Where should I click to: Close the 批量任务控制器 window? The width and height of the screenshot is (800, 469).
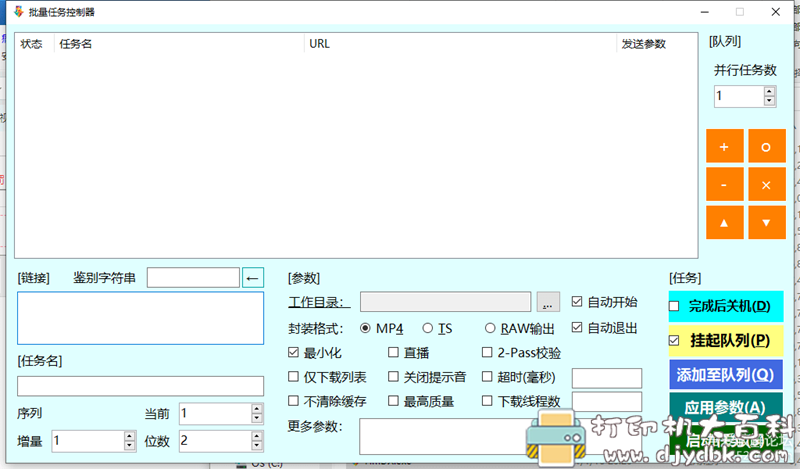tap(776, 12)
